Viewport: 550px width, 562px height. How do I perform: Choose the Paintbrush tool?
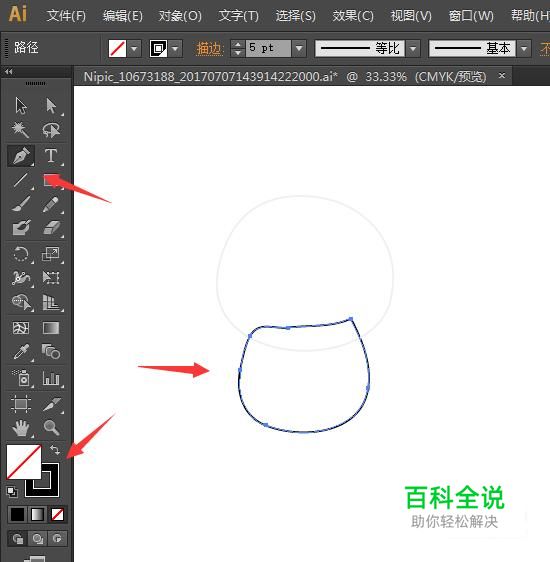pyautogui.click(x=21, y=204)
